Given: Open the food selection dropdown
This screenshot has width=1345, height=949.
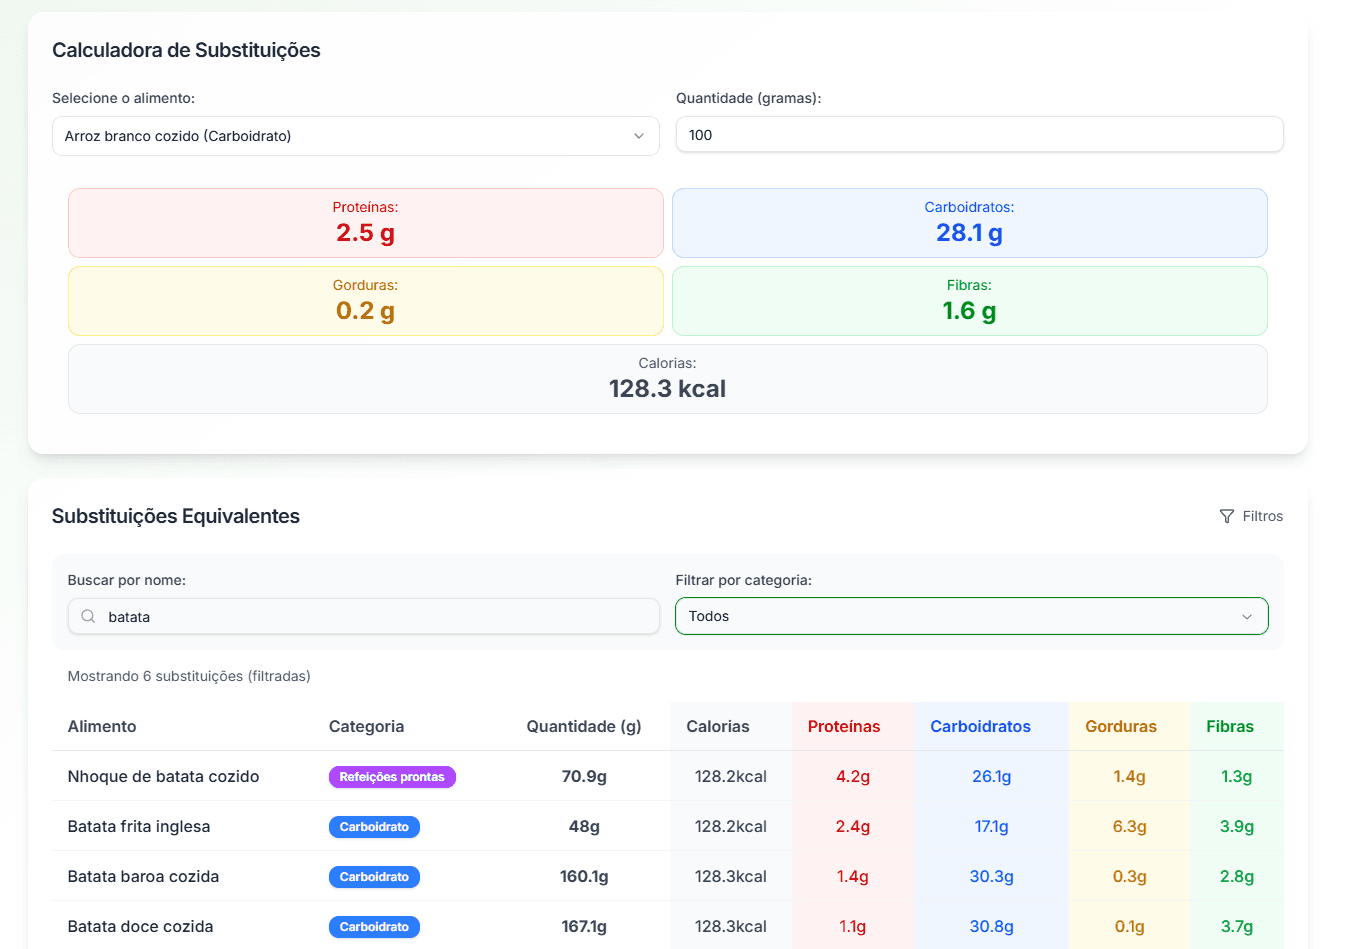Looking at the screenshot, I should click(x=355, y=136).
